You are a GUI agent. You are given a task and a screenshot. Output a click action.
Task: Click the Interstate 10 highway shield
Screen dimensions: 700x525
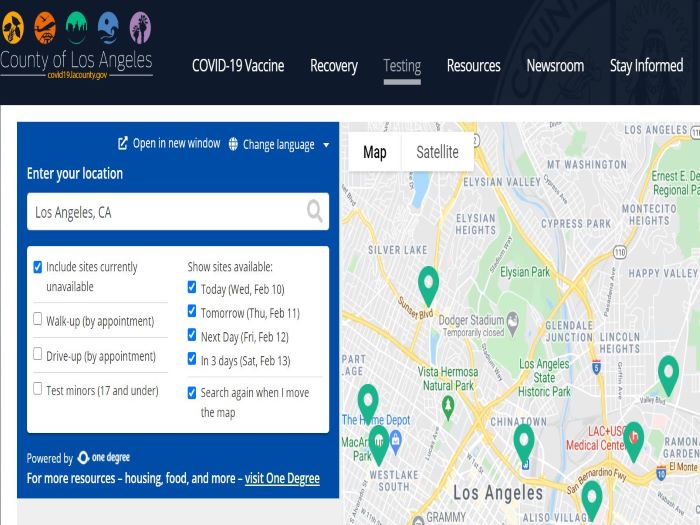point(661,473)
